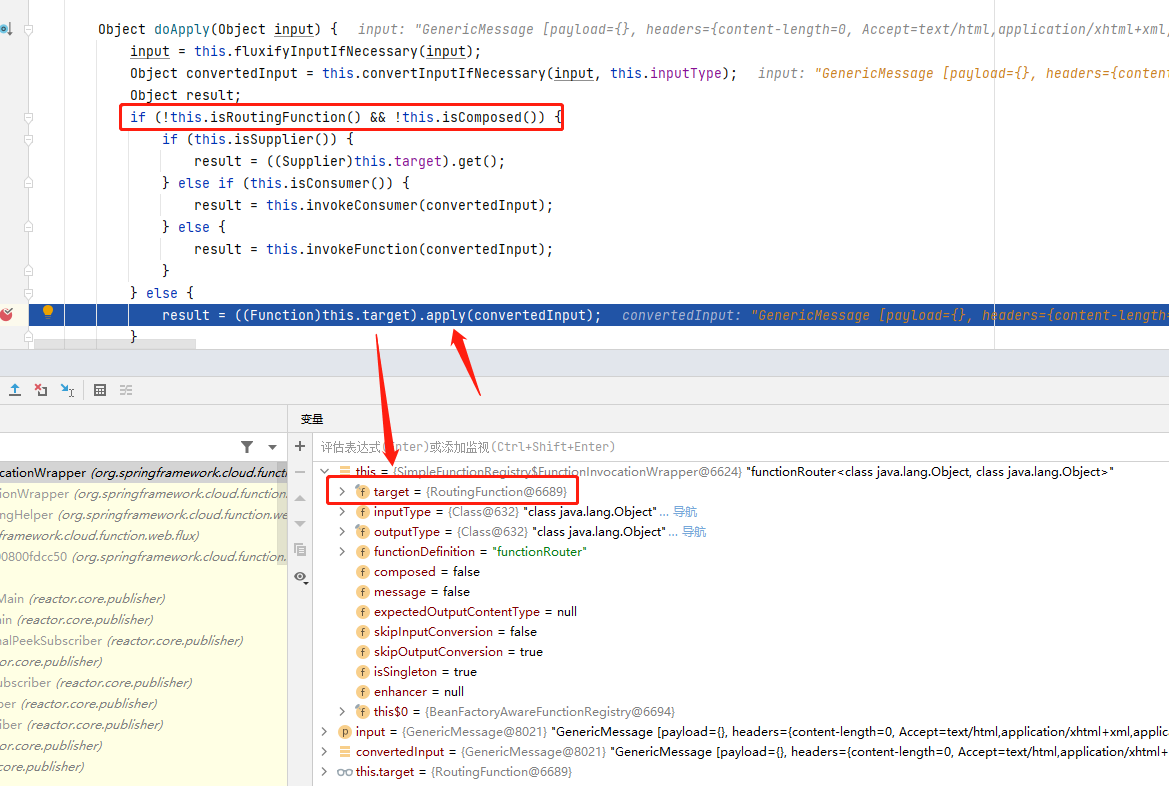Click the frames filter funnel icon

click(x=247, y=447)
